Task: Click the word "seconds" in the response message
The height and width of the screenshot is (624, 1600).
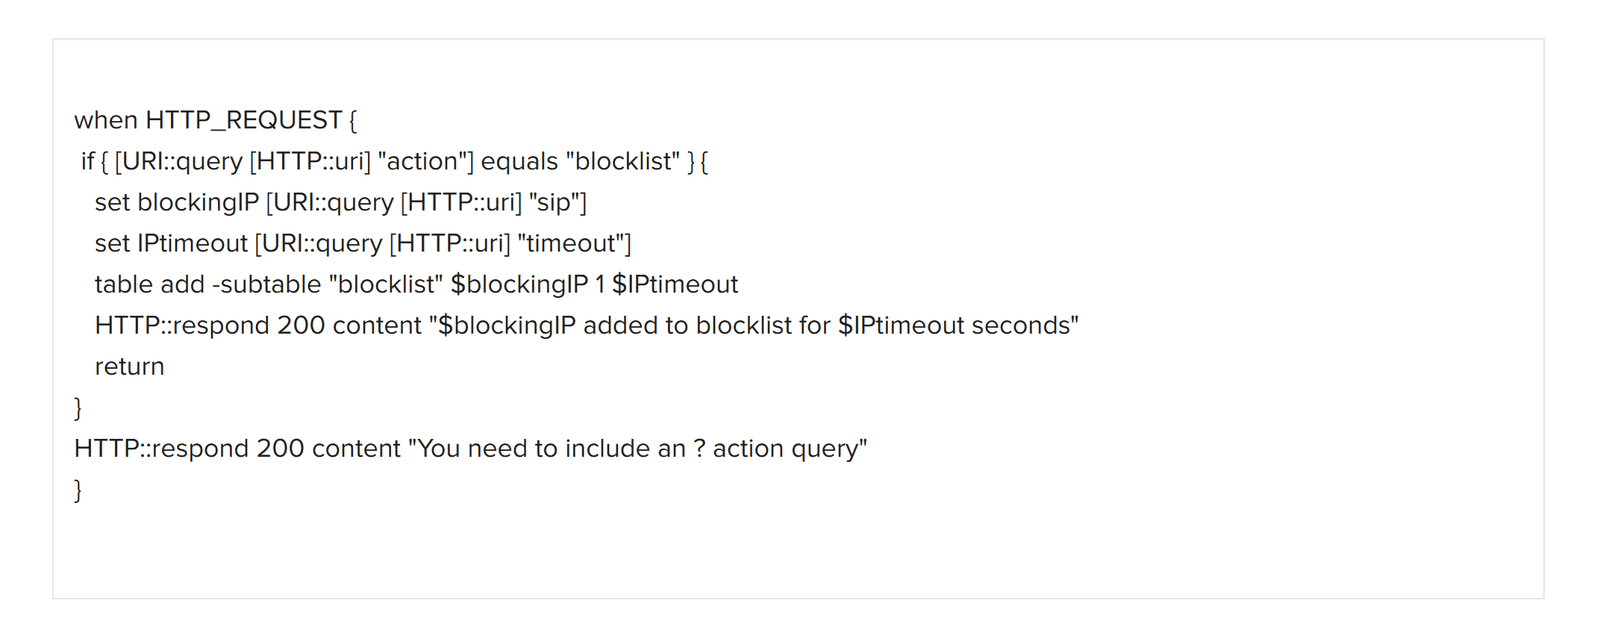Action: [x=1024, y=325]
